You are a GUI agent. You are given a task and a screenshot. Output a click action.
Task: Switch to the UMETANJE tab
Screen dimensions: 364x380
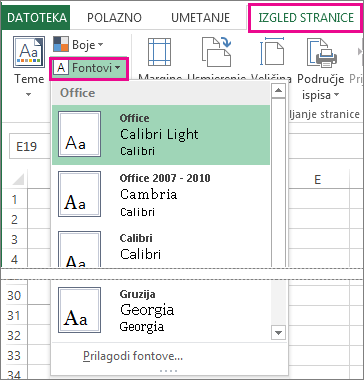[200, 18]
